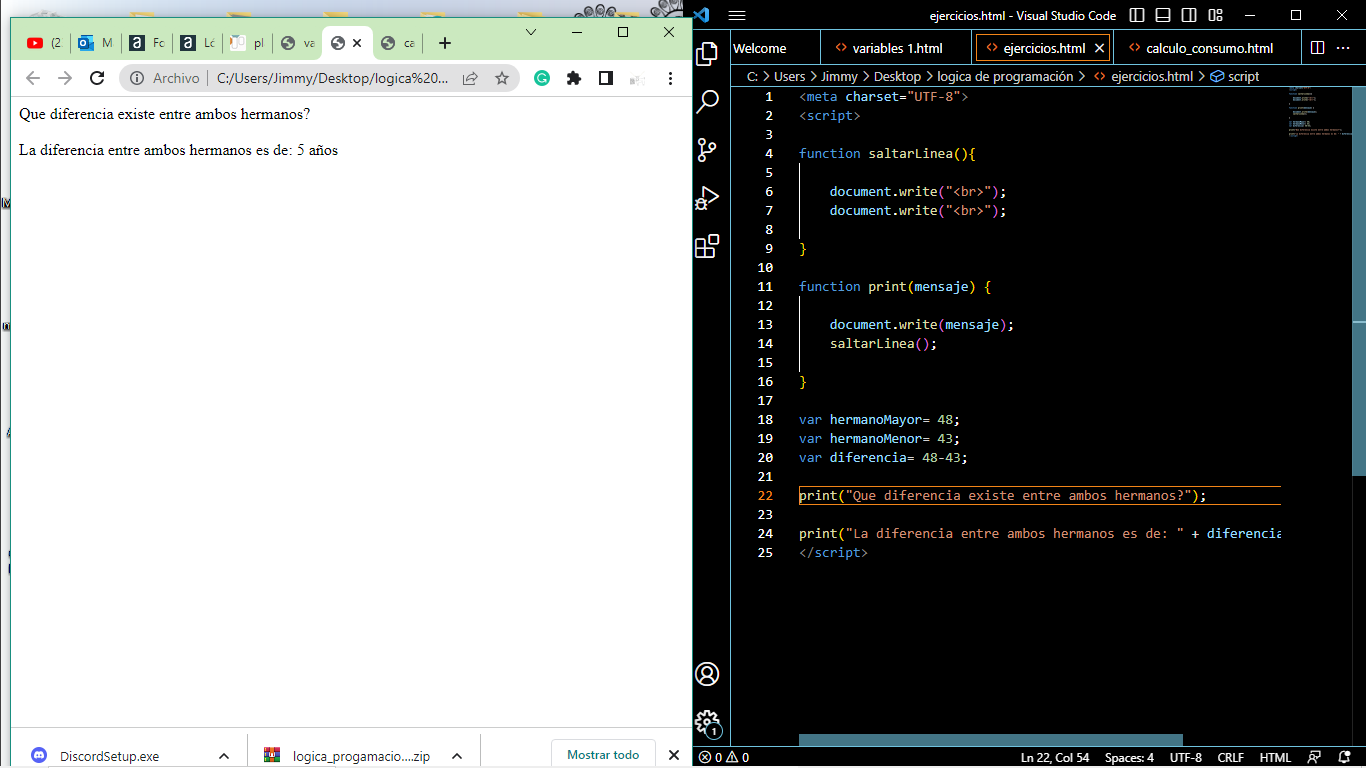Click line number 18 in the gutter
The width and height of the screenshot is (1366, 768).
click(765, 420)
